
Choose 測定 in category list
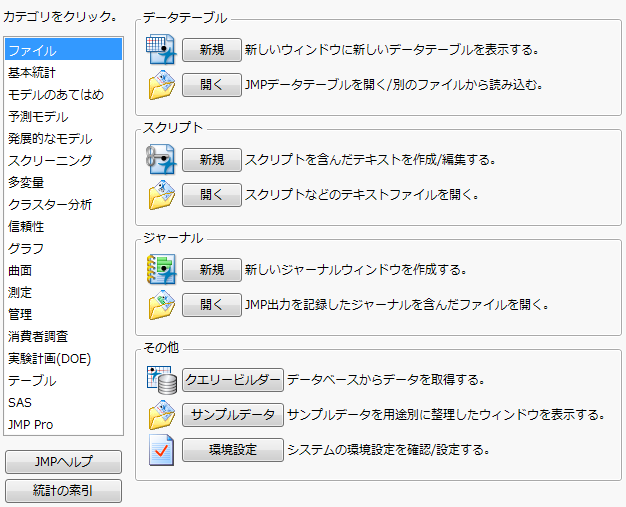[x=63, y=292]
